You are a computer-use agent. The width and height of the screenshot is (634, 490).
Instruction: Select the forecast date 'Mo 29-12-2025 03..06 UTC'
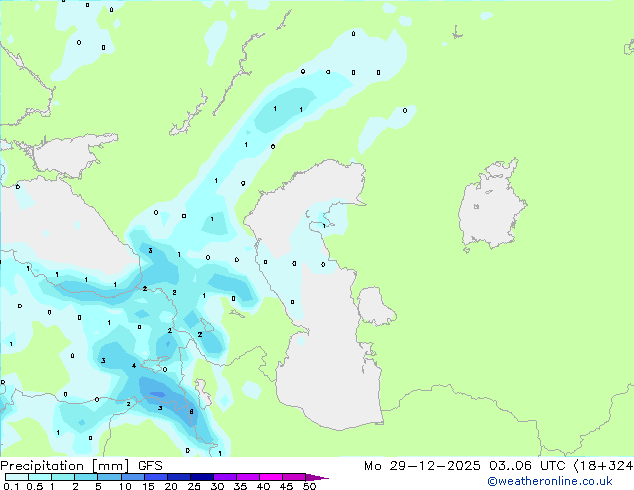tap(464, 466)
